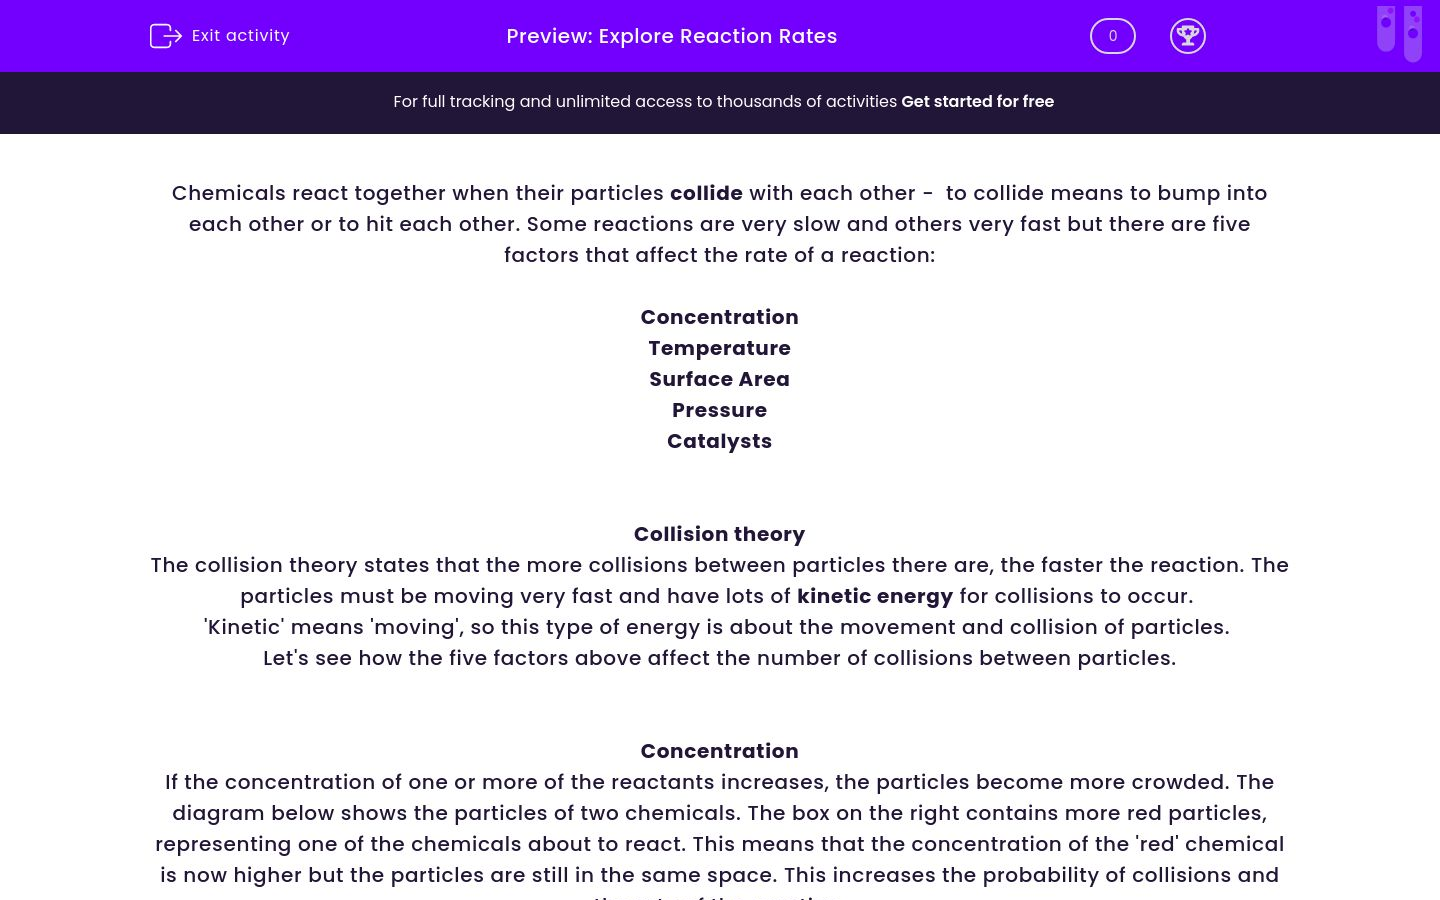The height and width of the screenshot is (900, 1440).
Task: Click the Exit activity label
Action: (x=240, y=35)
